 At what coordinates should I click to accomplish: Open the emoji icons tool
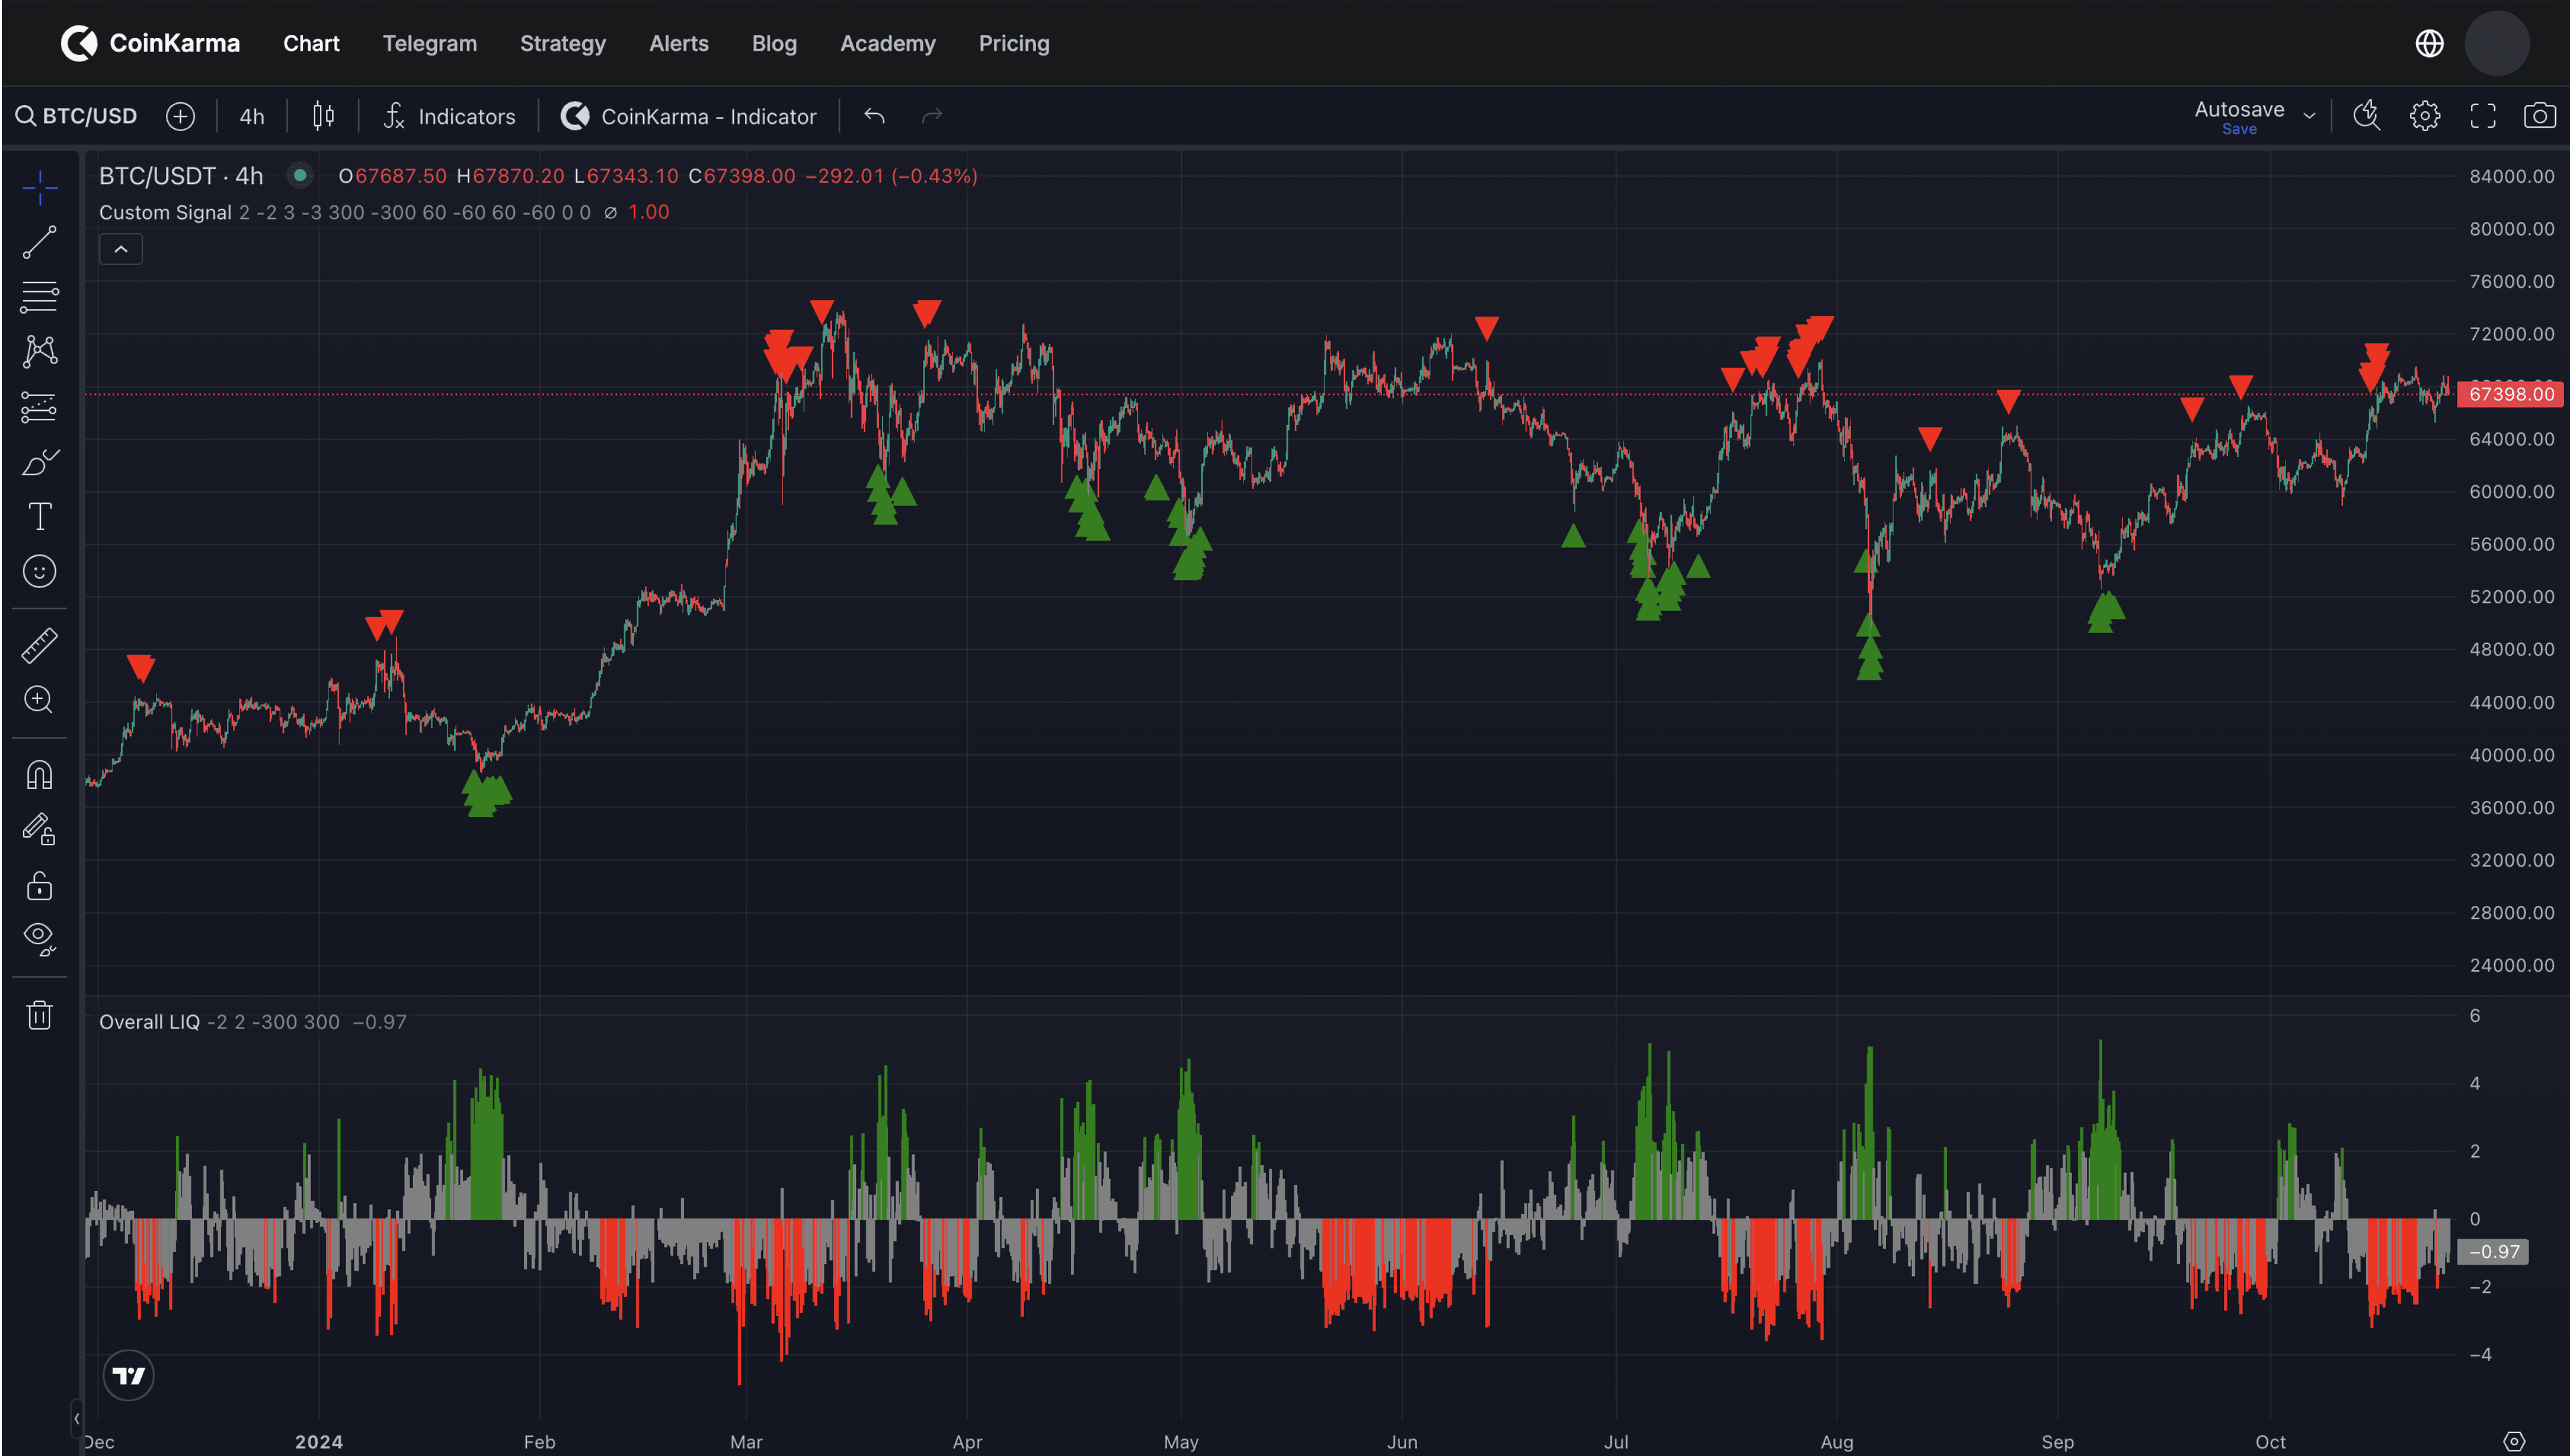(x=40, y=571)
